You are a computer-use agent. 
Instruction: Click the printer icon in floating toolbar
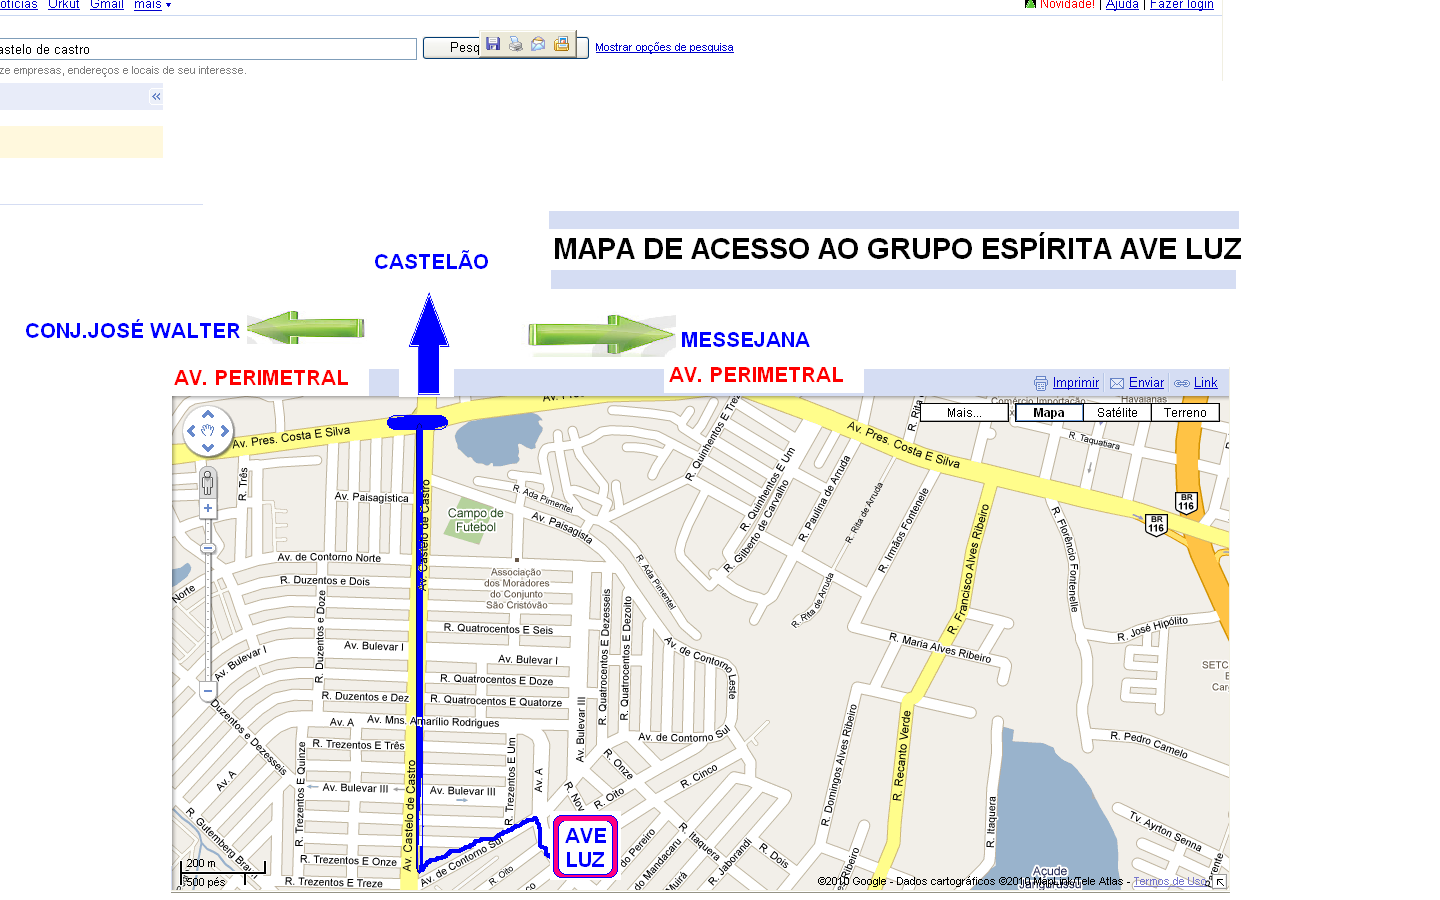coord(516,44)
